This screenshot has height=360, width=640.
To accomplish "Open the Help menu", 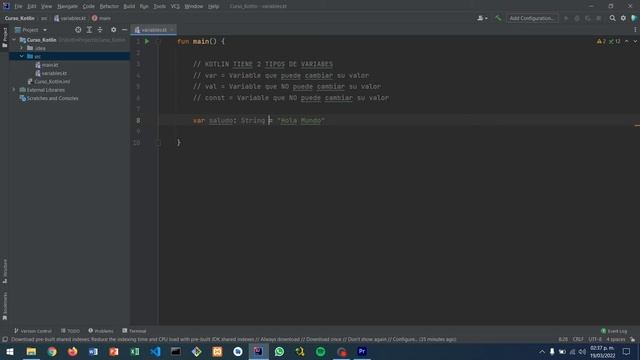I will pyautogui.click(x=213, y=6).
